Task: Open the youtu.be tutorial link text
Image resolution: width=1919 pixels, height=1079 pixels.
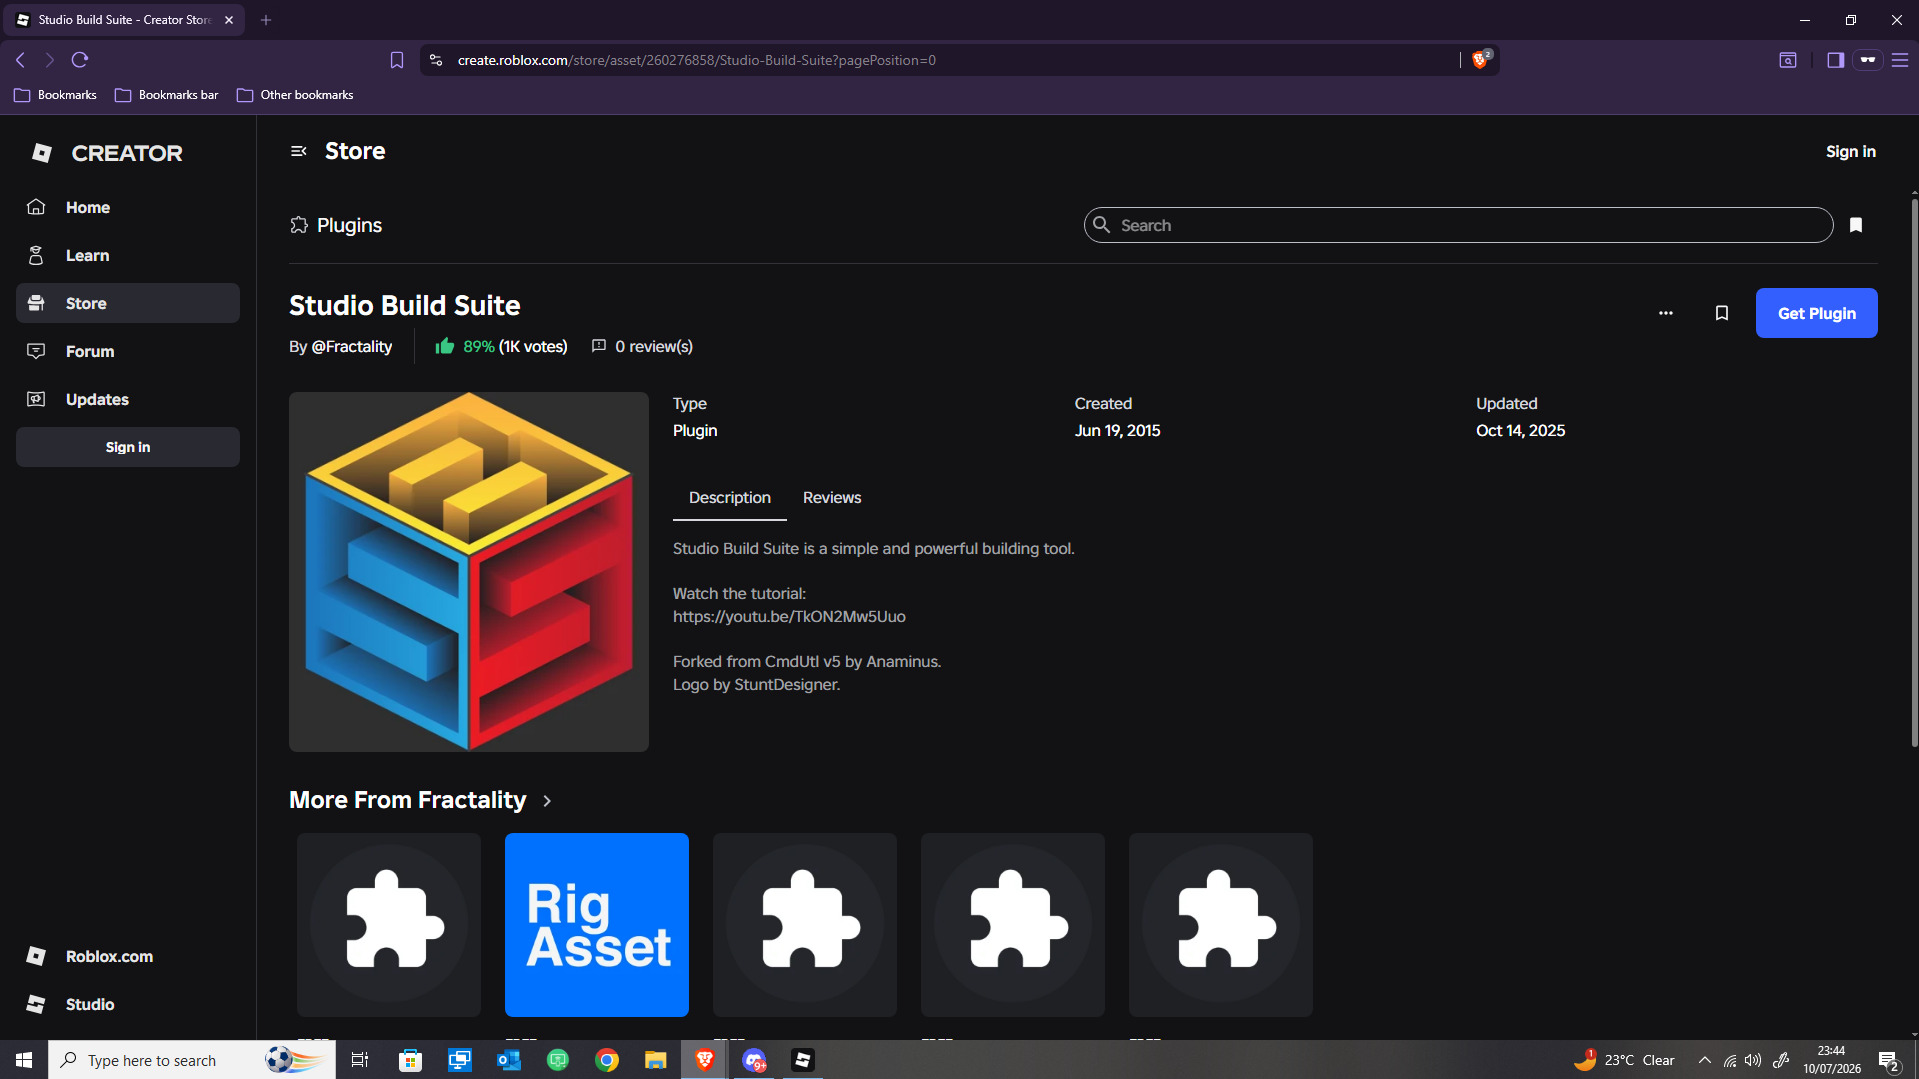Action: (789, 617)
